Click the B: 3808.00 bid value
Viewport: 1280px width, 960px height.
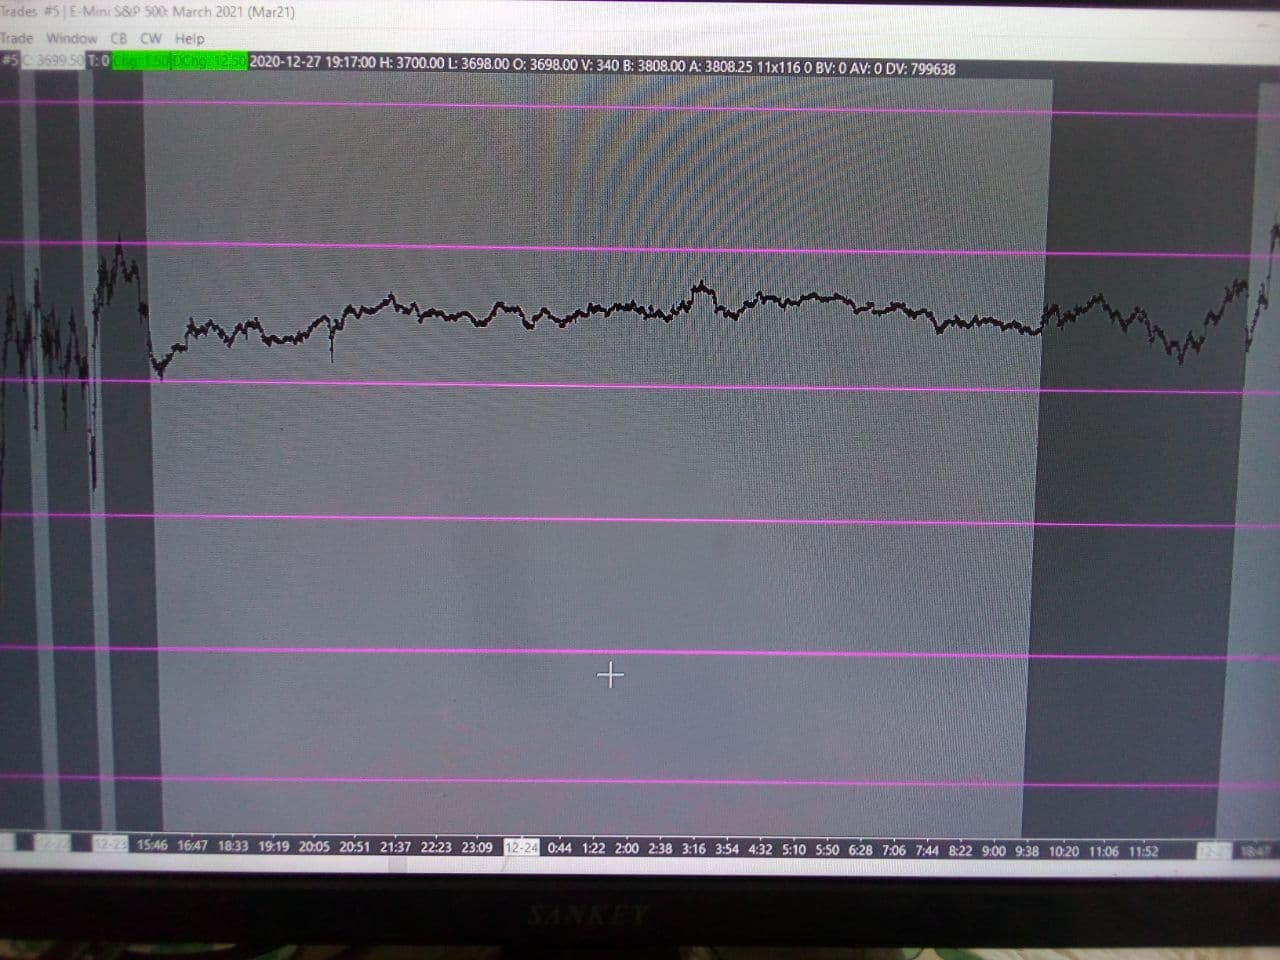[654, 66]
